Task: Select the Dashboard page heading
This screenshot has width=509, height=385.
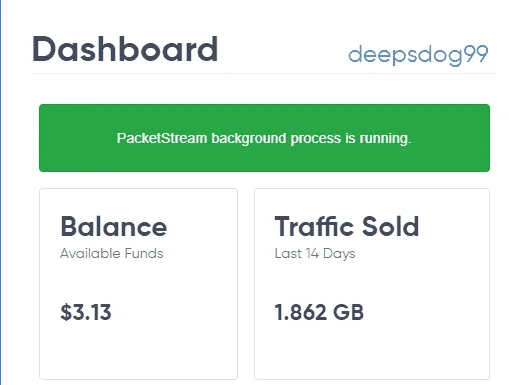Action: pyautogui.click(x=125, y=49)
